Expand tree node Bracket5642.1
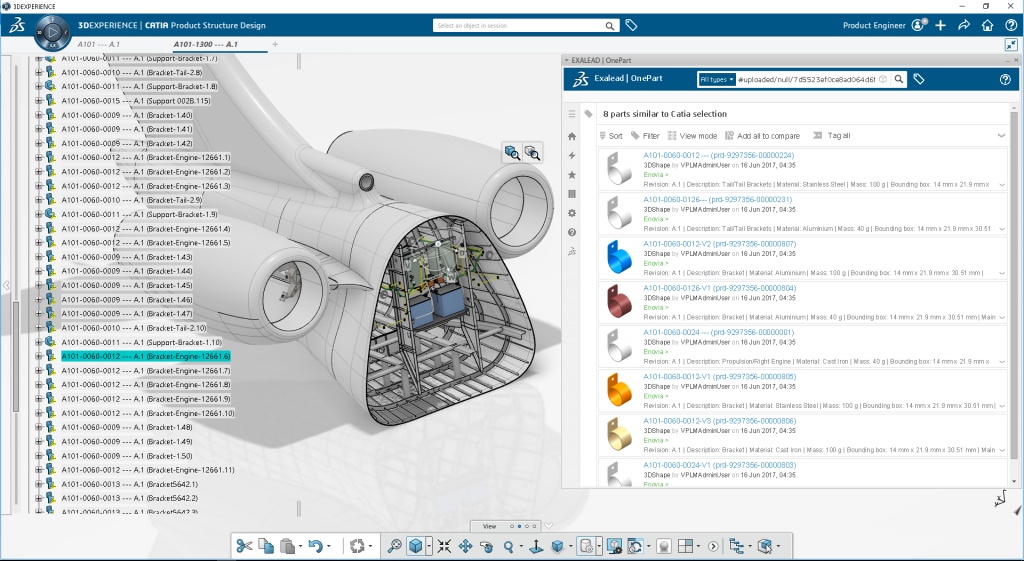 (x=39, y=484)
